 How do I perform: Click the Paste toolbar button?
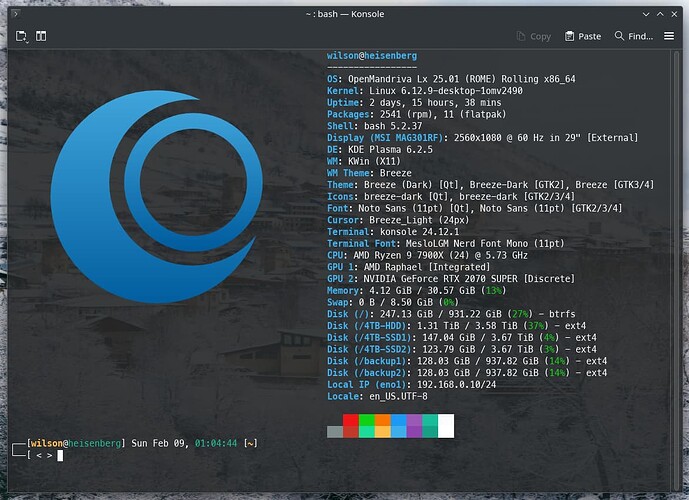[x=583, y=36]
